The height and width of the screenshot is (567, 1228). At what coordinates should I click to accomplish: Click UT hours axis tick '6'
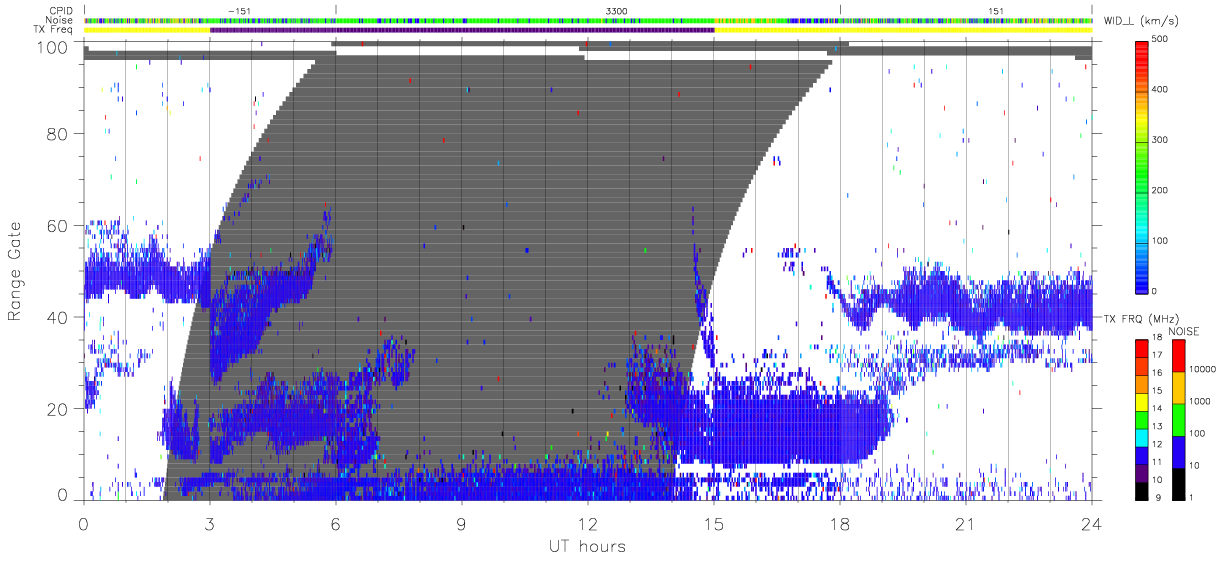pyautogui.click(x=336, y=523)
